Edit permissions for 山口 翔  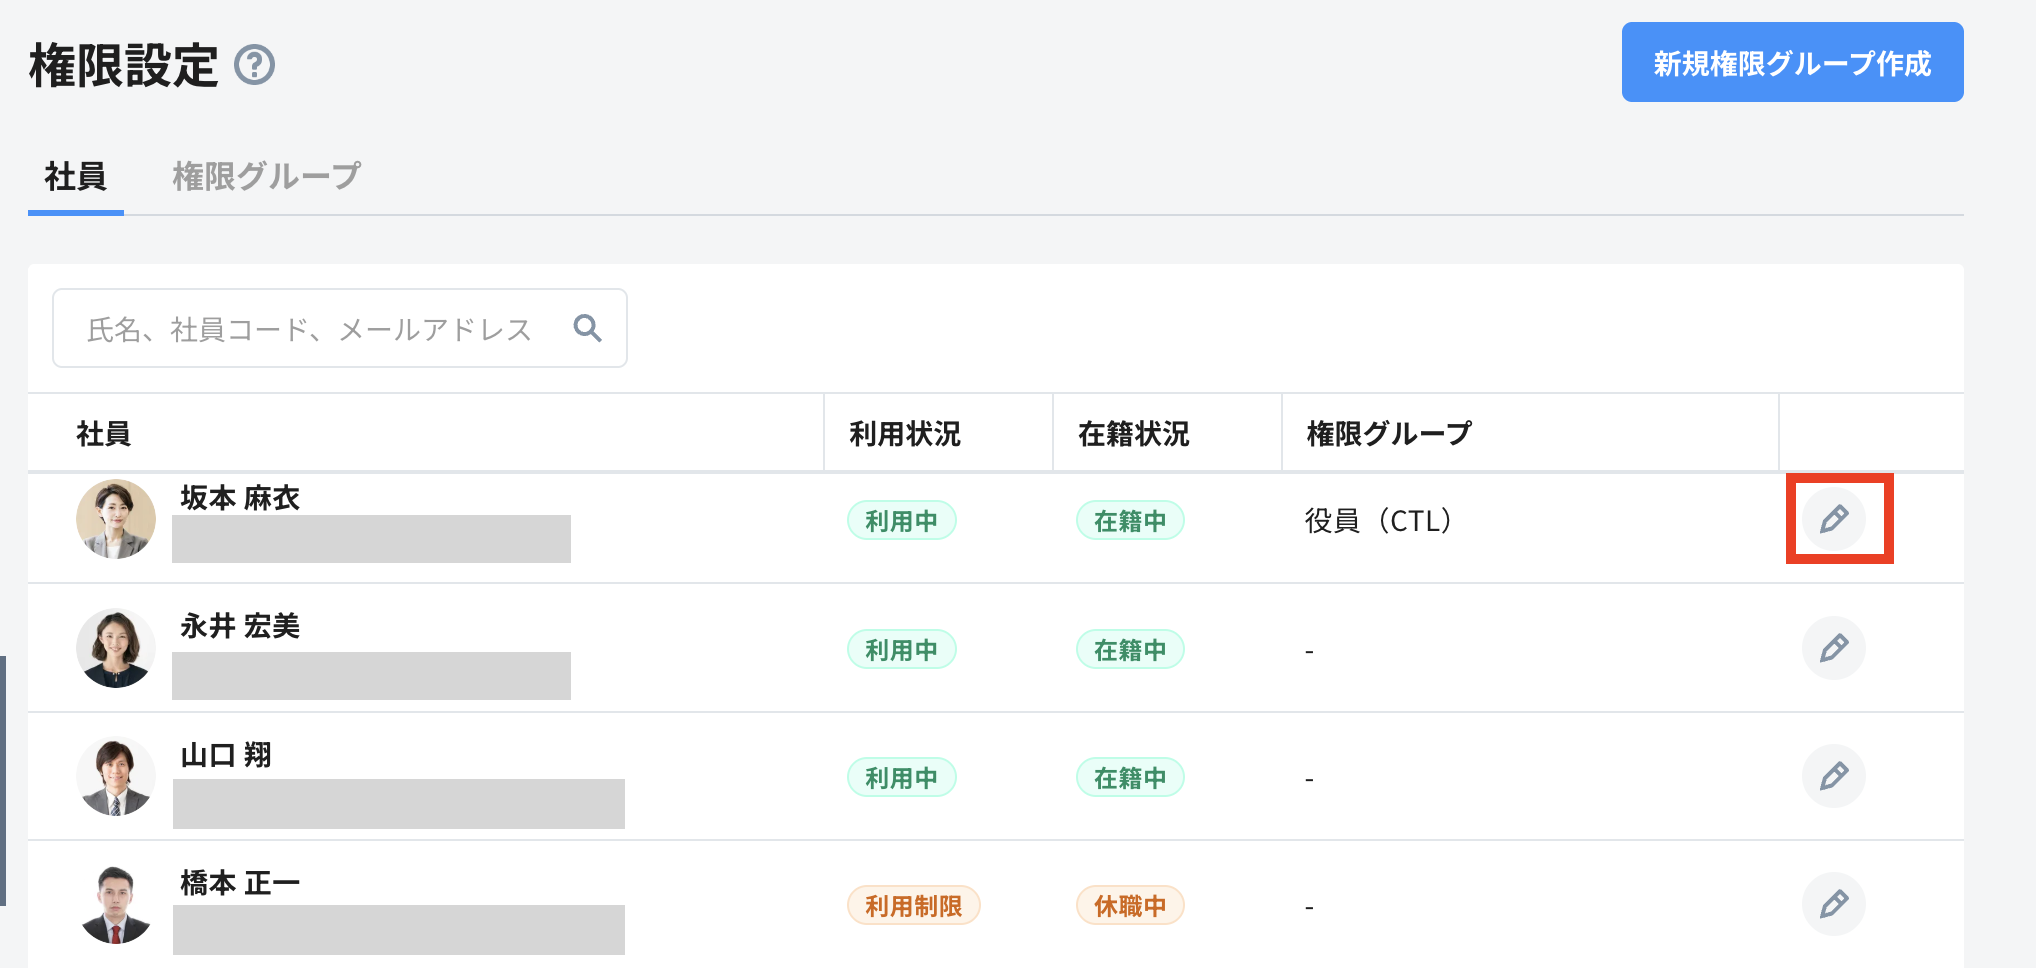(x=1834, y=776)
